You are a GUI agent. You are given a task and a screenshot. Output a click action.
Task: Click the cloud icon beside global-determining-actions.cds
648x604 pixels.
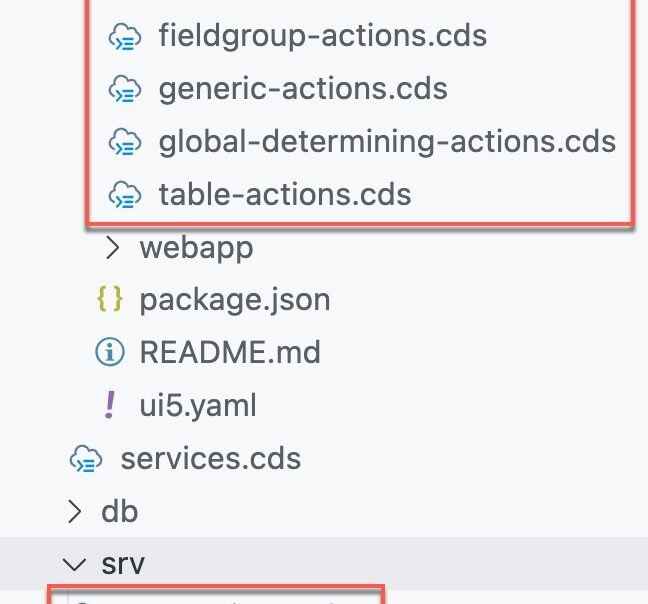coord(124,143)
